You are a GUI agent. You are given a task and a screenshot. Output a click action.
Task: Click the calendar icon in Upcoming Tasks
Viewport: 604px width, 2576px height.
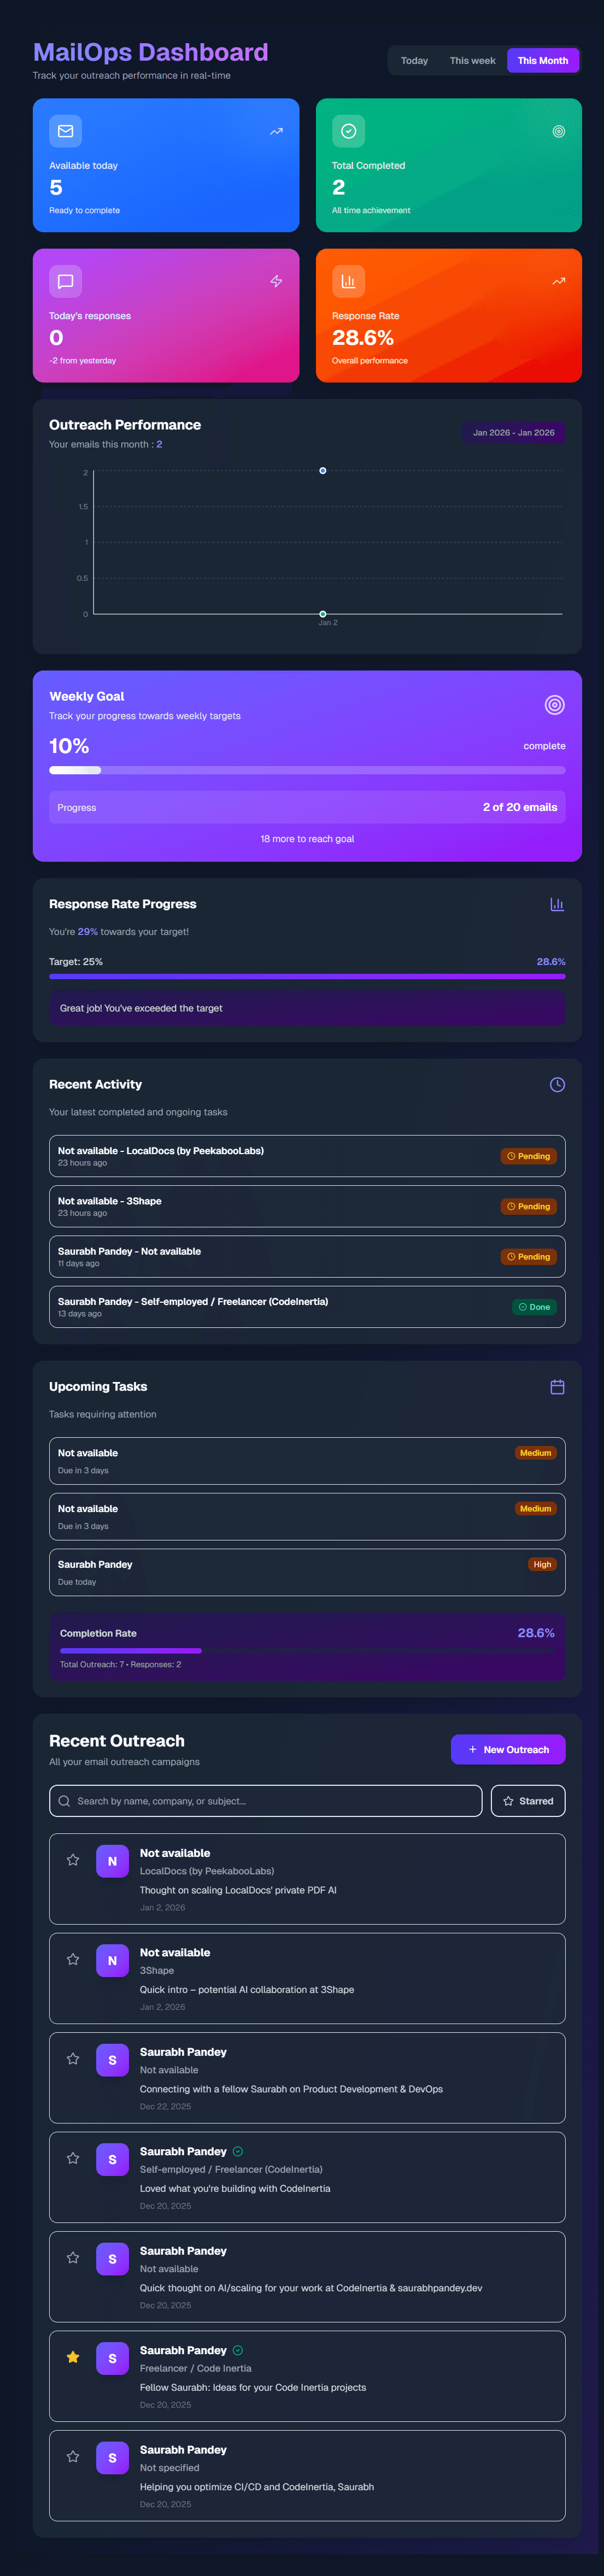pyautogui.click(x=557, y=1386)
